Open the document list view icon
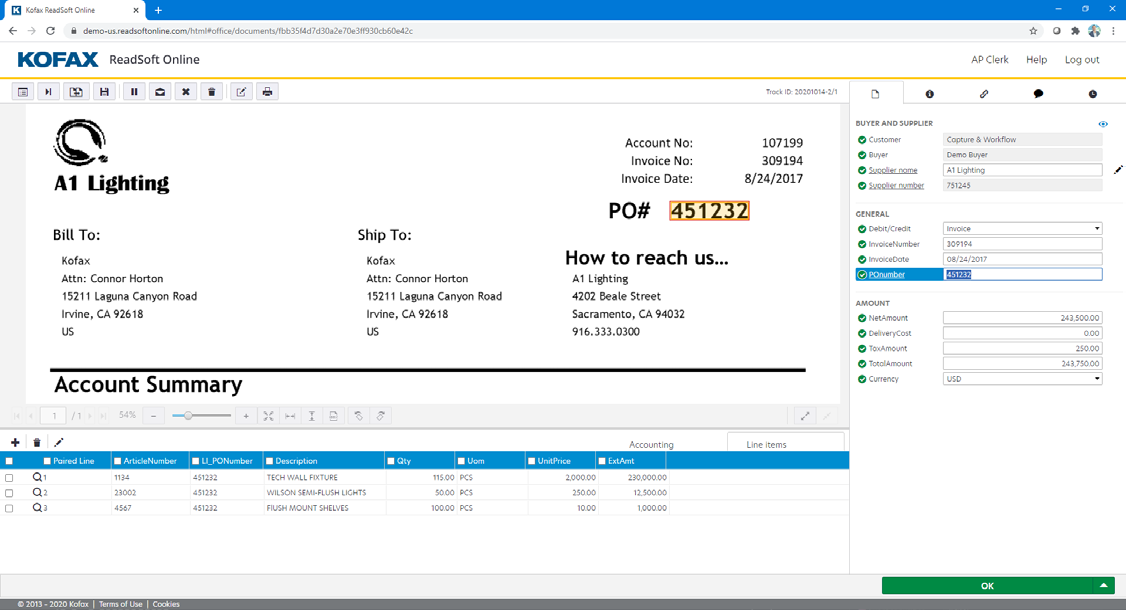 click(x=23, y=92)
